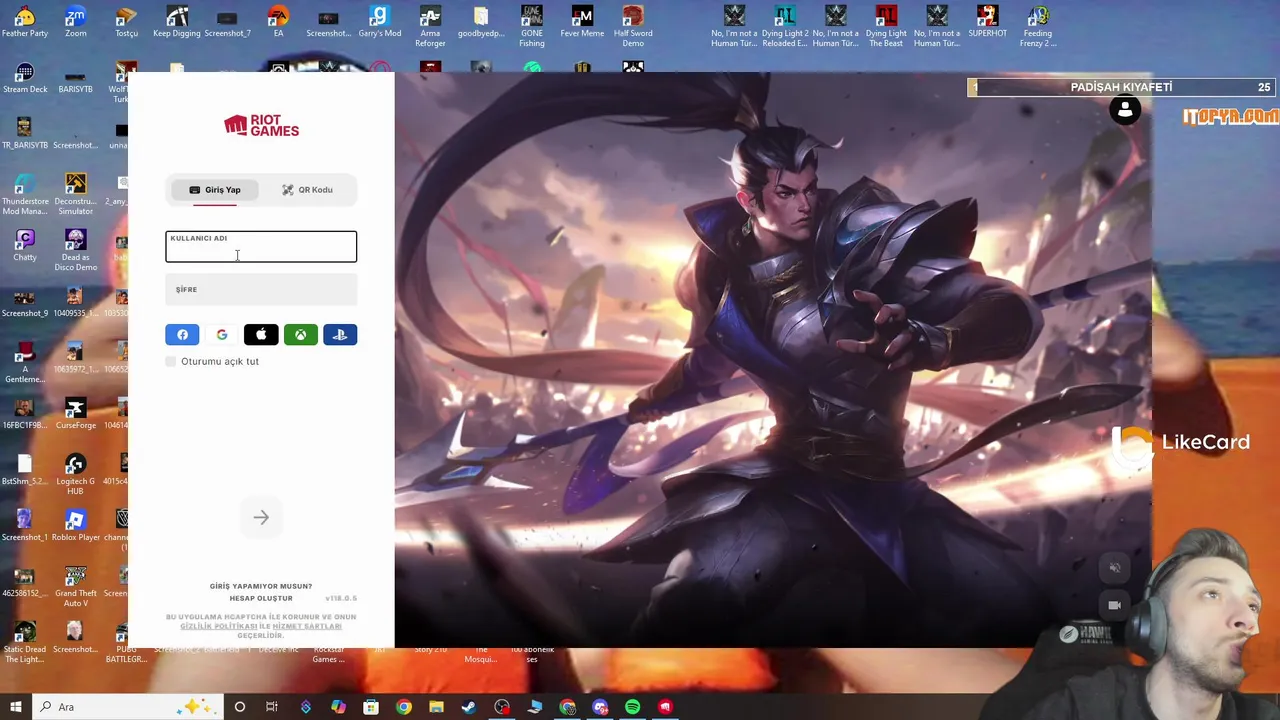1280x720 pixels.
Task: Open the Roblox Player desktop shortcut
Action: pos(75,526)
